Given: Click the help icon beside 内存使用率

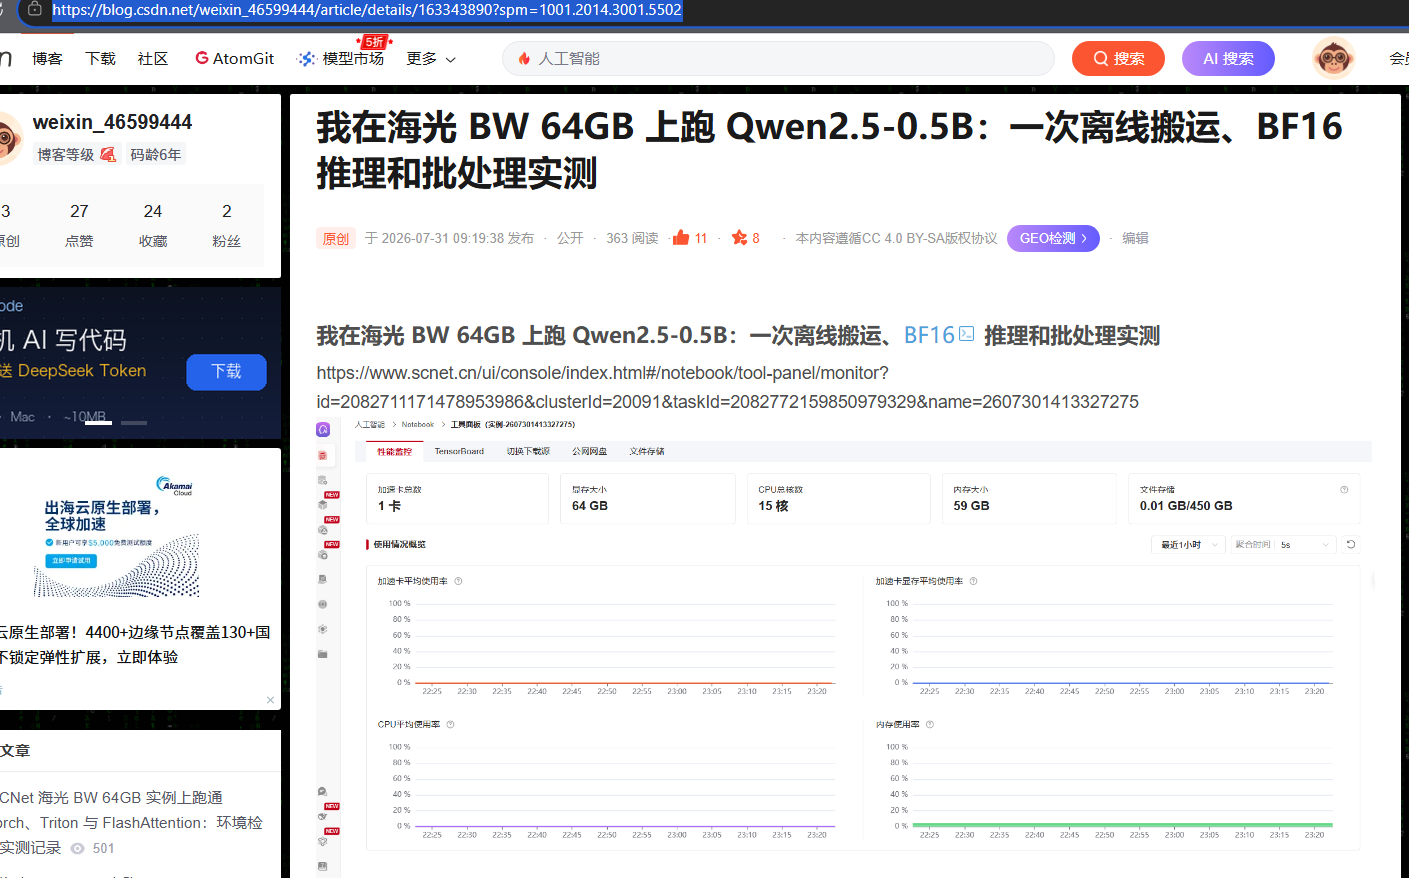Looking at the screenshot, I should click(930, 724).
